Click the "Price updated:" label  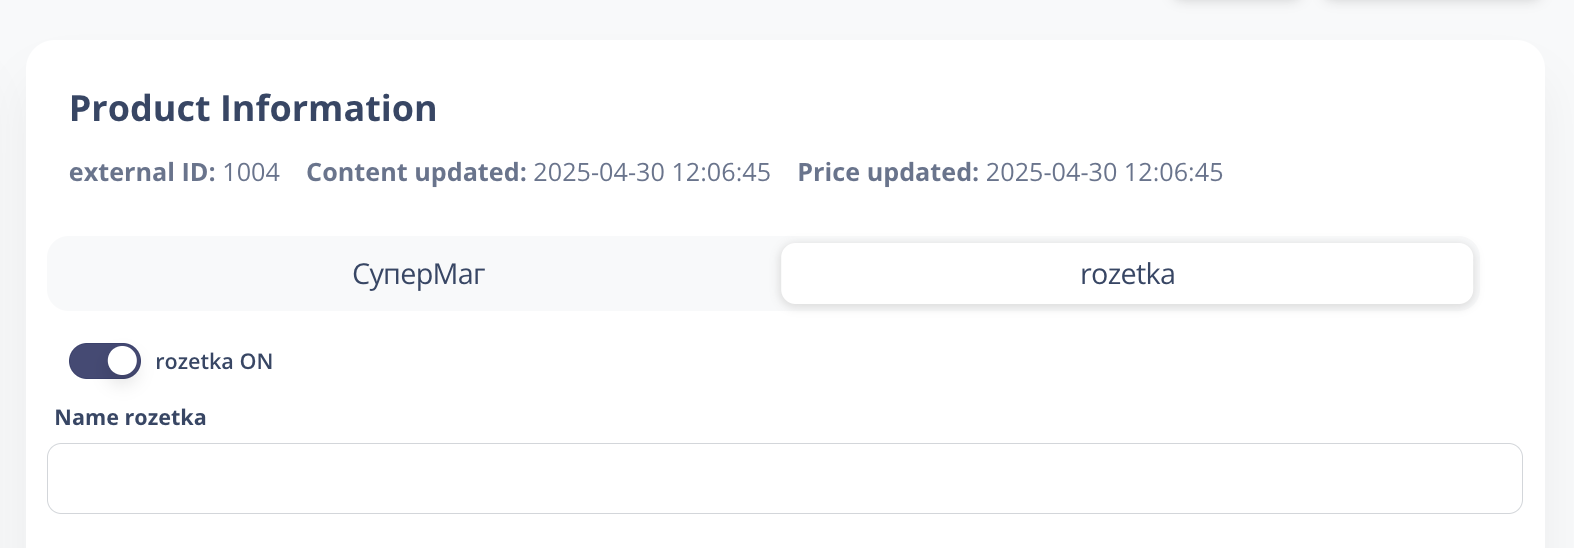click(888, 173)
